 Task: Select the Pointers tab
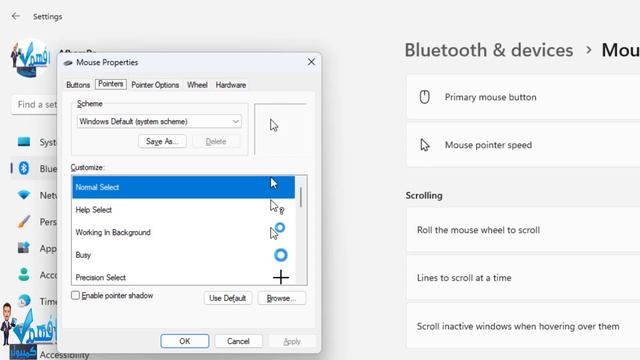coord(111,84)
